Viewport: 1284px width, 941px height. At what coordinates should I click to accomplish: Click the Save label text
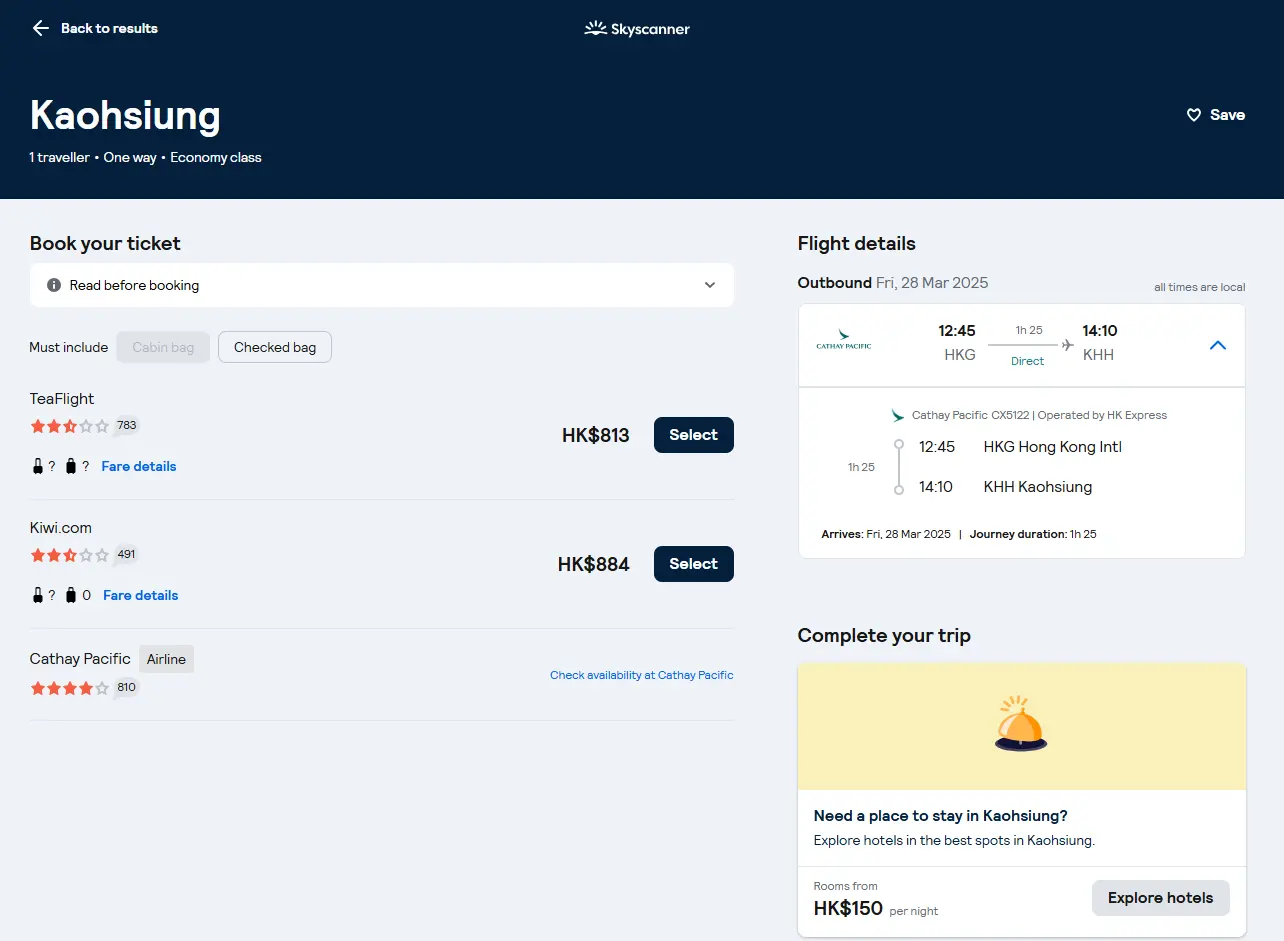1227,115
